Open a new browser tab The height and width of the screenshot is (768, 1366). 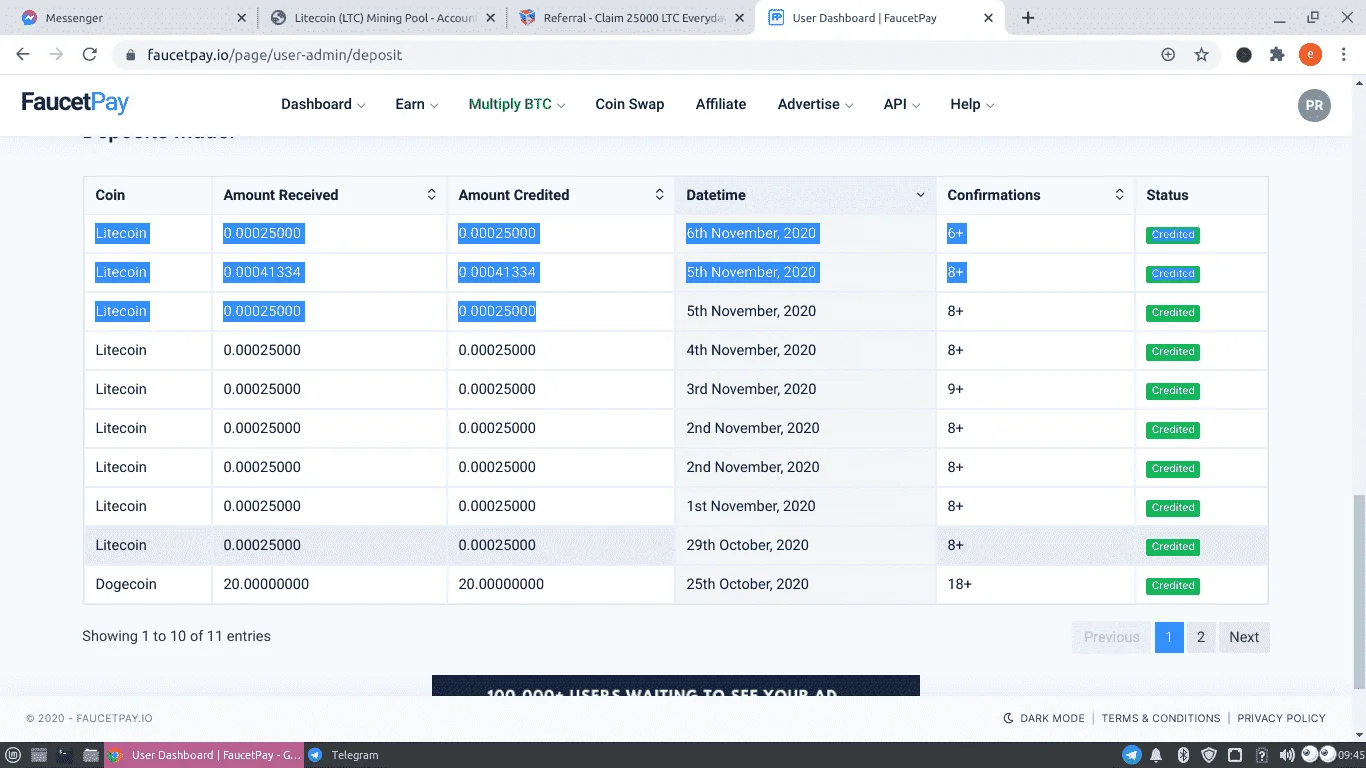coord(1028,18)
